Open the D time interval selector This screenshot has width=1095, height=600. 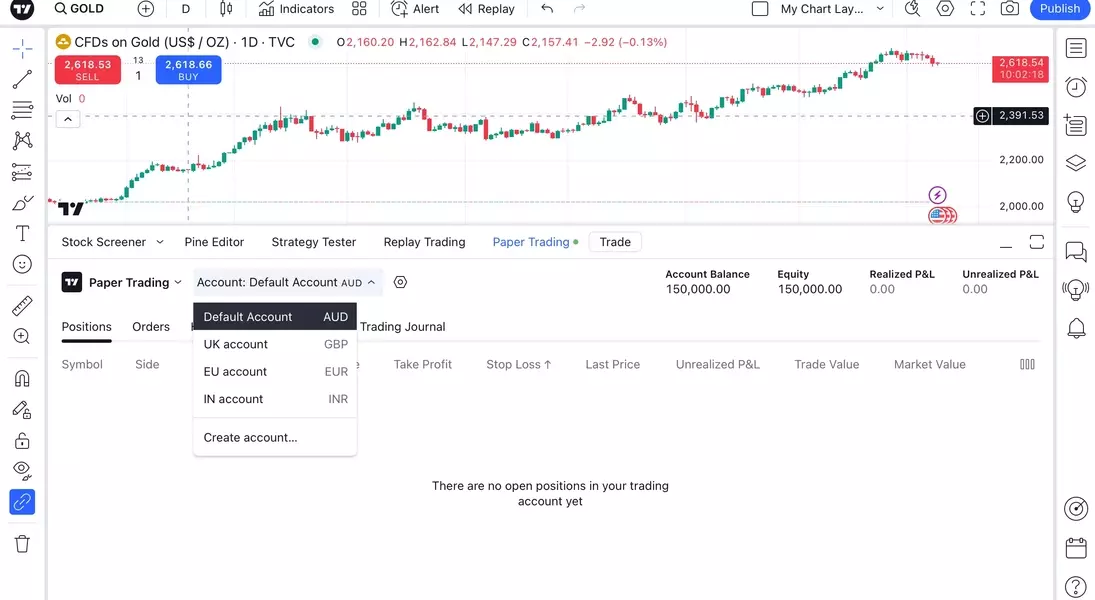click(x=186, y=9)
